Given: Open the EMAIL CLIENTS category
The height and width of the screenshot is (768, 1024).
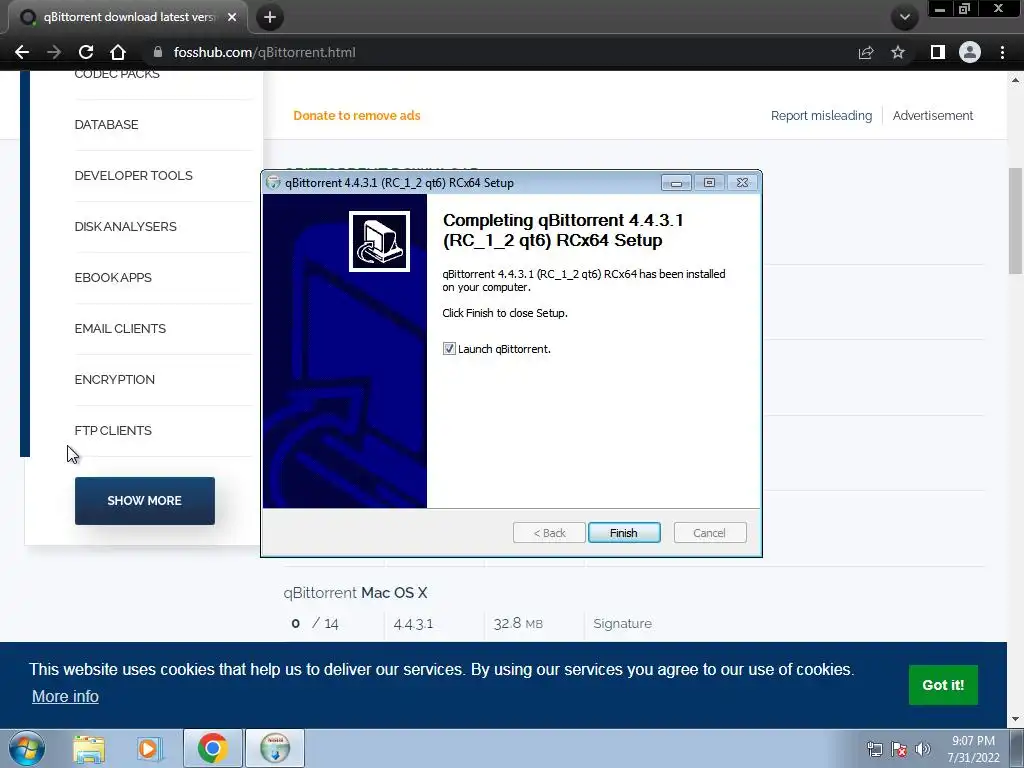Looking at the screenshot, I should pyautogui.click(x=120, y=328).
